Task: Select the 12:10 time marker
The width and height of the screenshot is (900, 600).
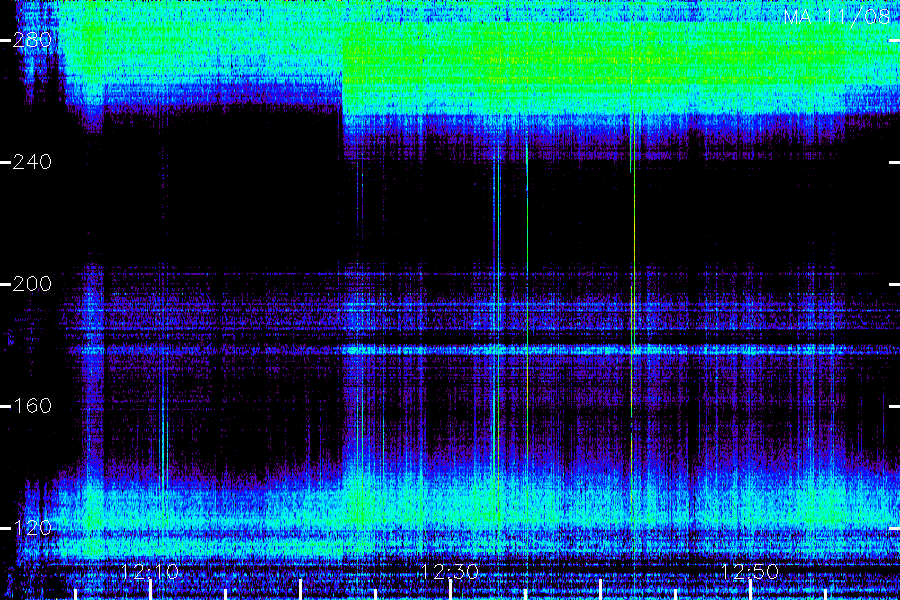Action: (x=150, y=572)
